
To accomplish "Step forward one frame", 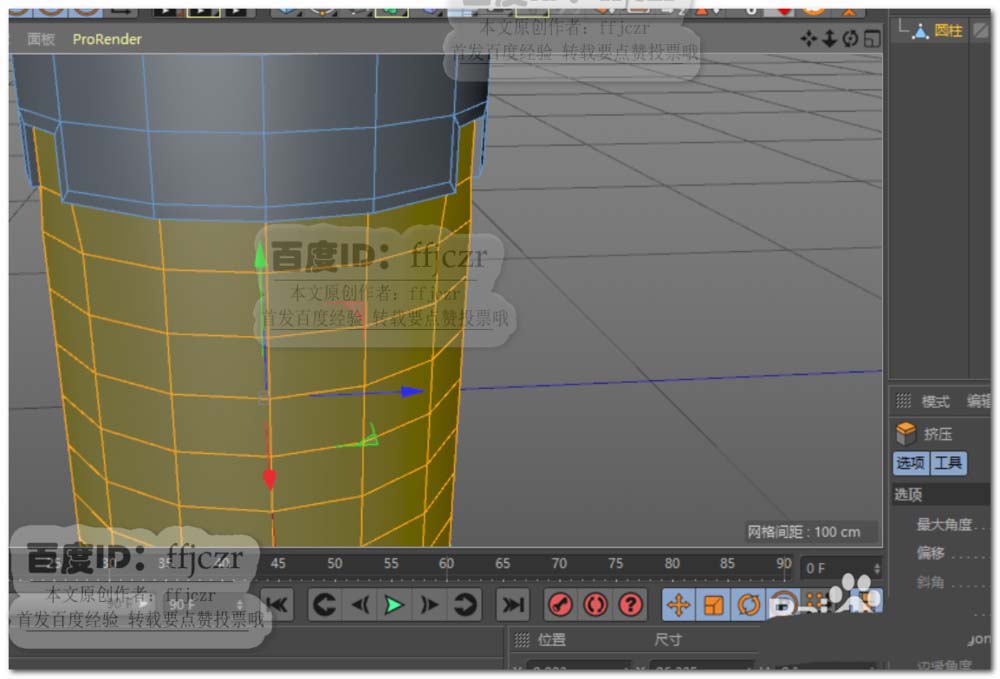I will [430, 605].
